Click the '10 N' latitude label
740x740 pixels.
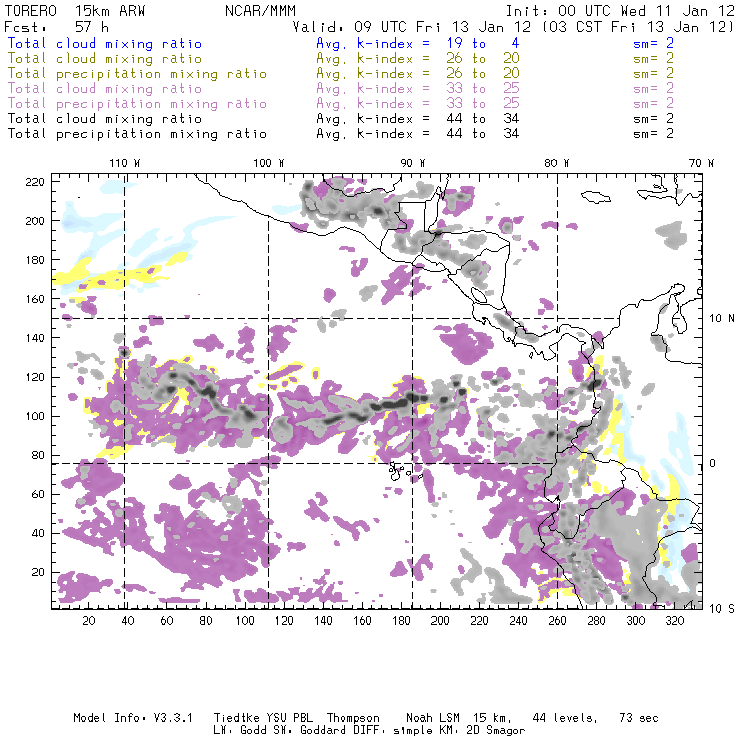pos(722,319)
